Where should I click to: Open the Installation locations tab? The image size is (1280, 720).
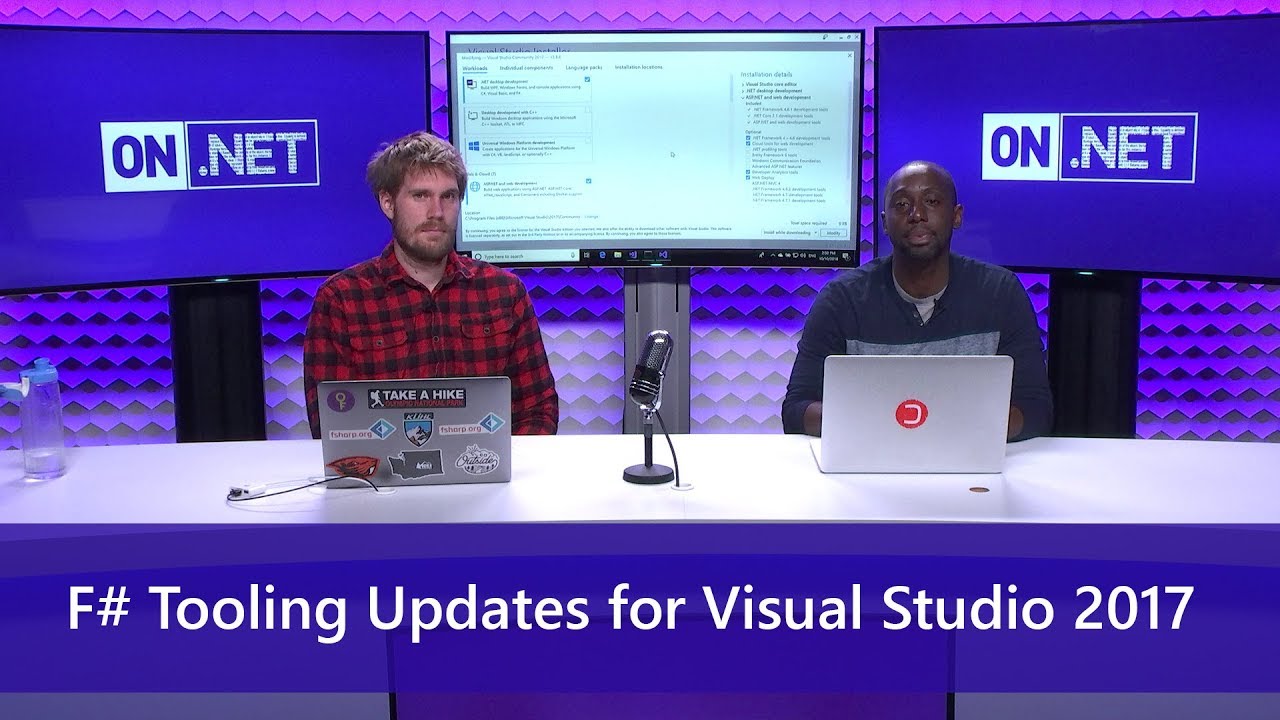click(x=639, y=67)
